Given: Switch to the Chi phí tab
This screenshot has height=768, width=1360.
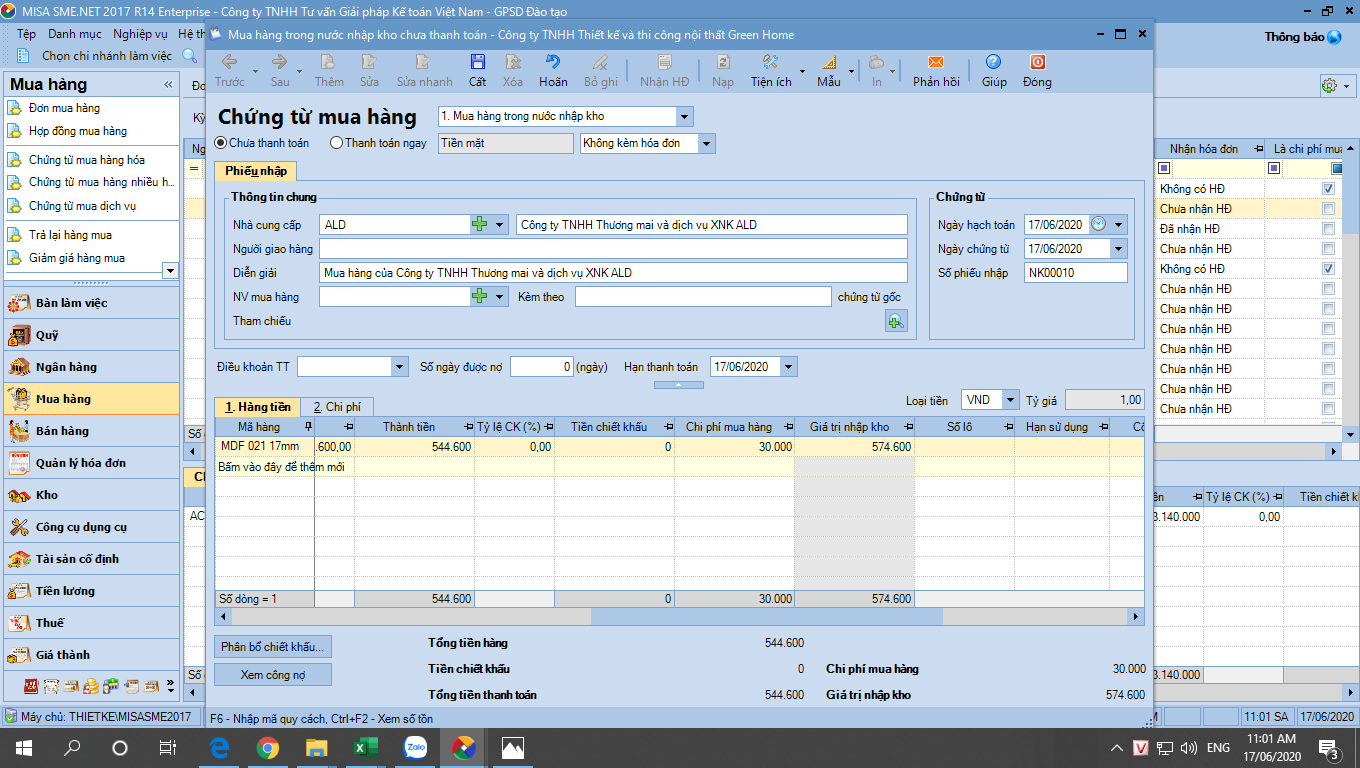Looking at the screenshot, I should pyautogui.click(x=337, y=407).
